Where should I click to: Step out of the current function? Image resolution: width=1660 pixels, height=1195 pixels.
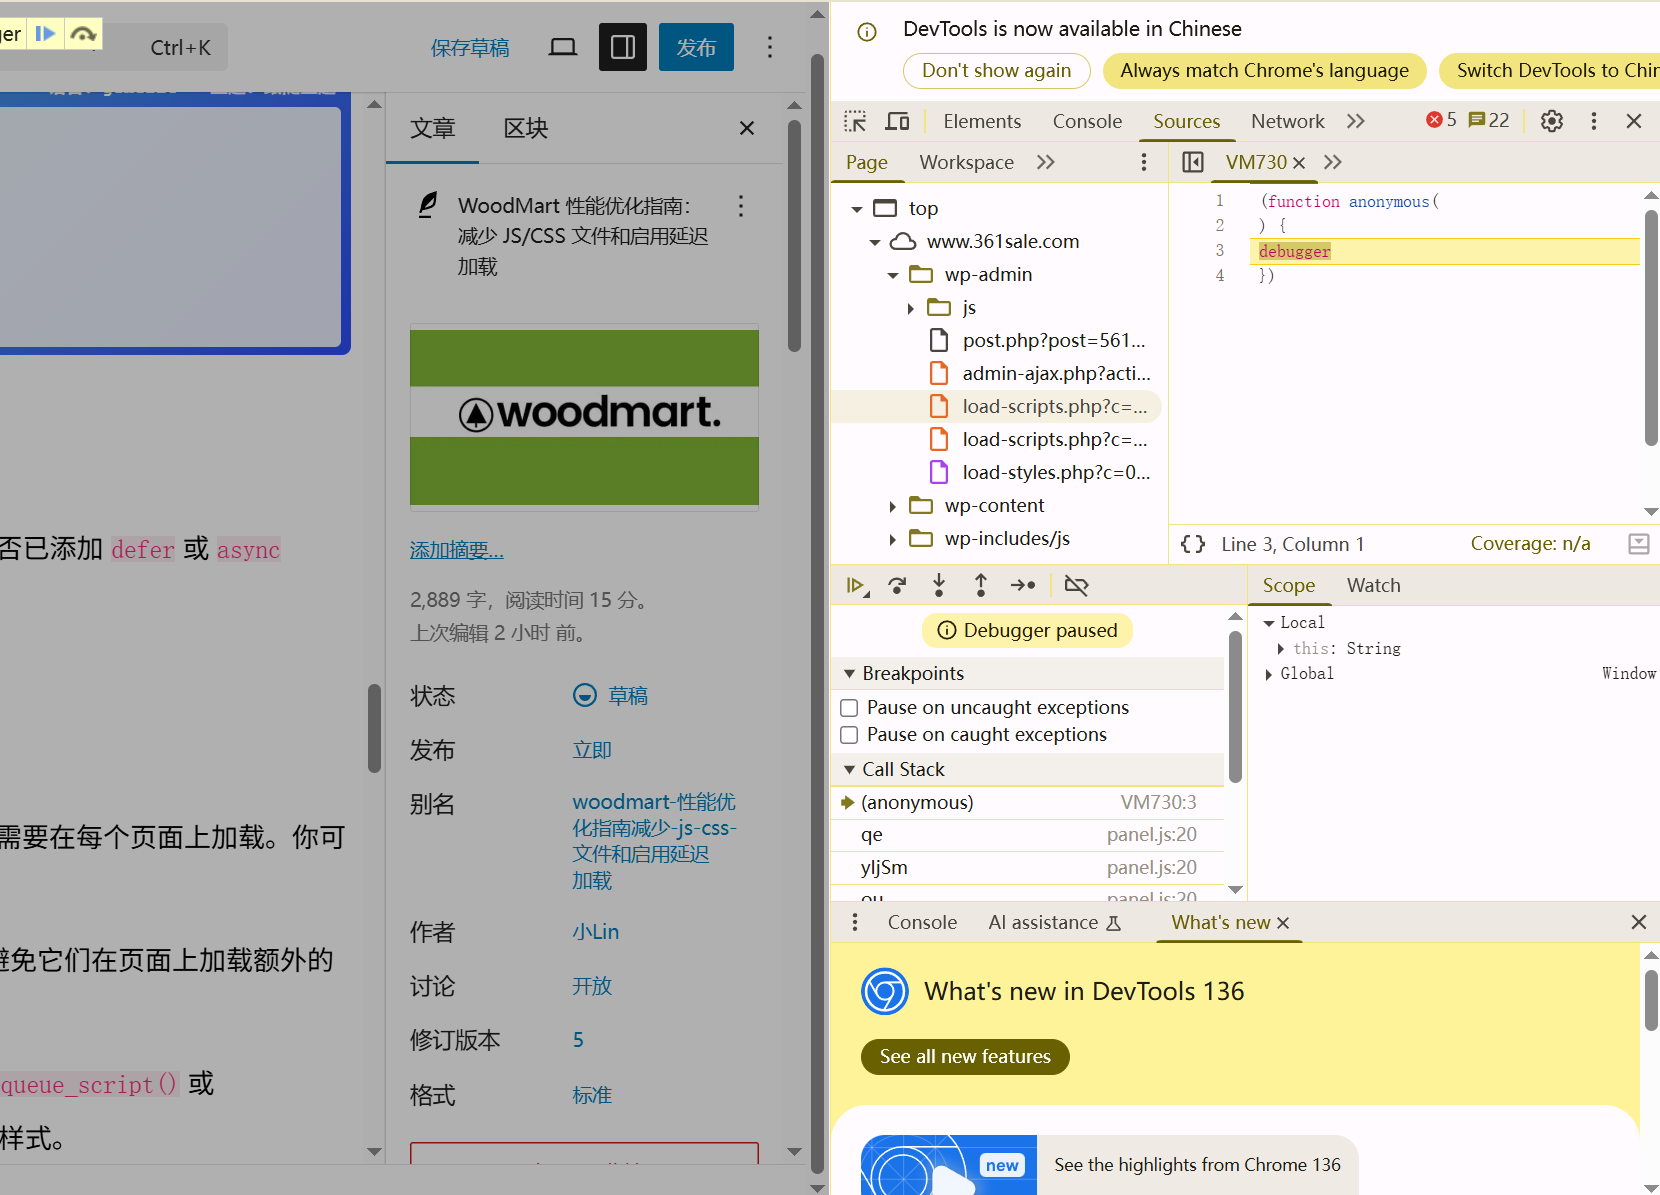click(981, 585)
